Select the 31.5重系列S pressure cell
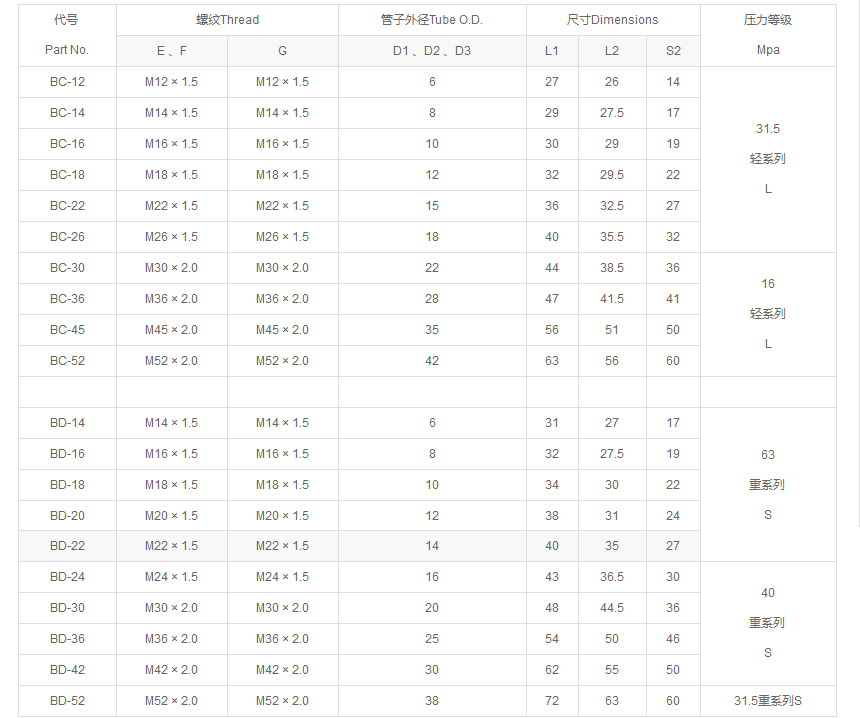860x718 pixels. click(x=768, y=701)
